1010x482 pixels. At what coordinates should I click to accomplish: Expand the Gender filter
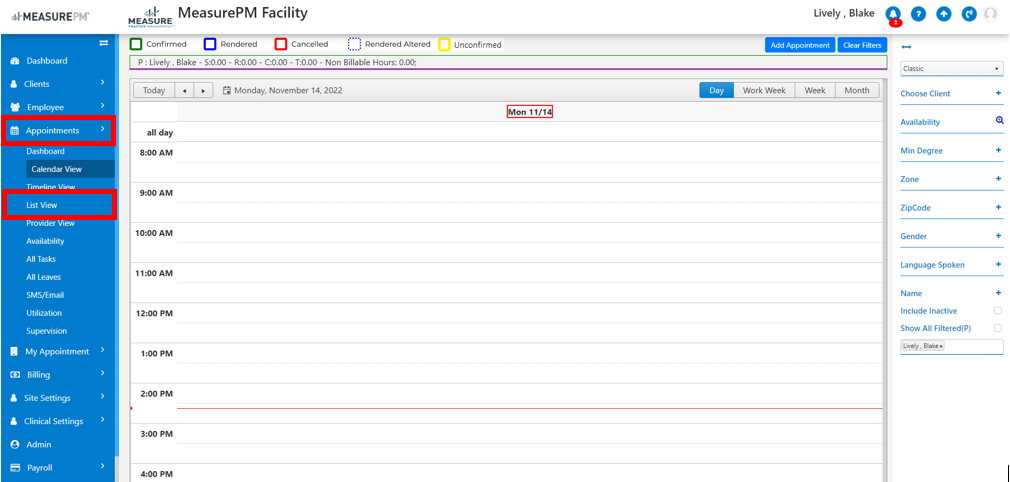(998, 236)
